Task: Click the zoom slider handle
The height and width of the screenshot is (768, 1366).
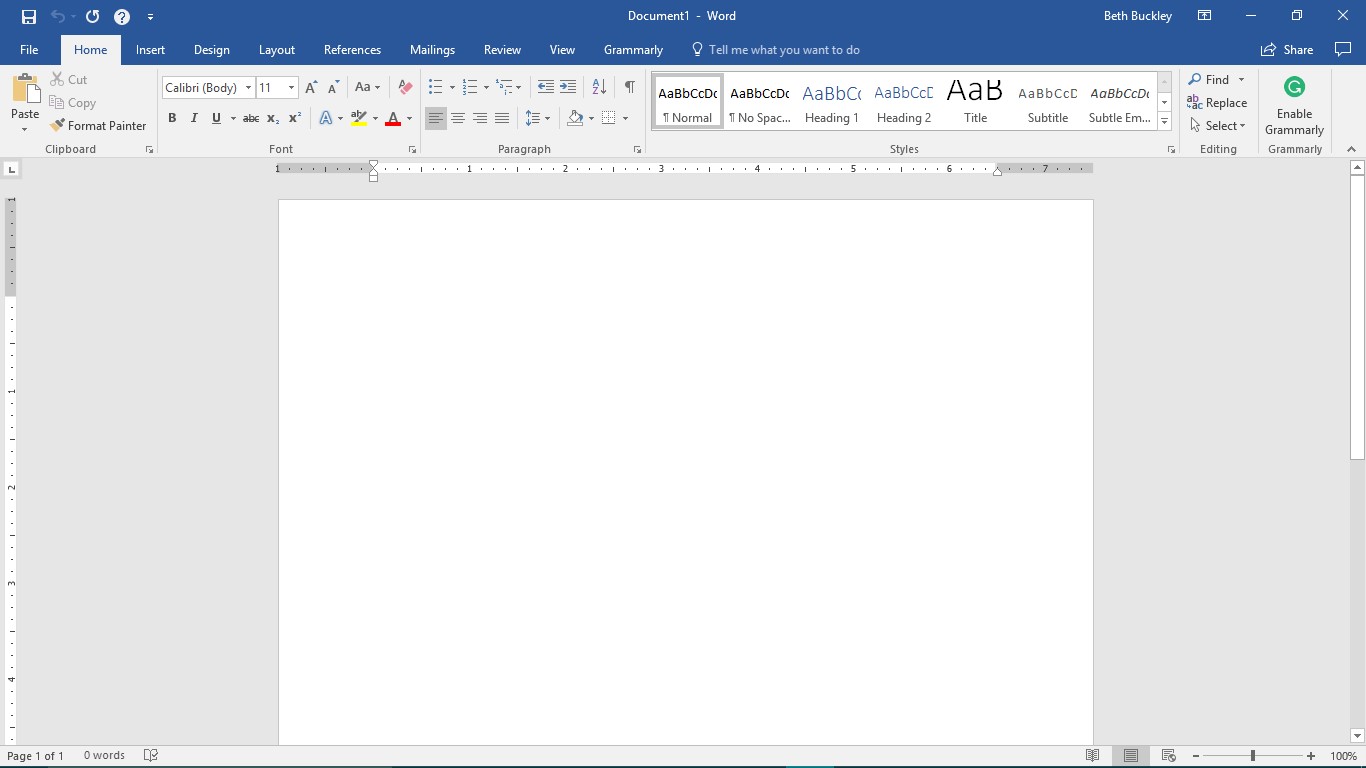Action: pyautogui.click(x=1252, y=756)
